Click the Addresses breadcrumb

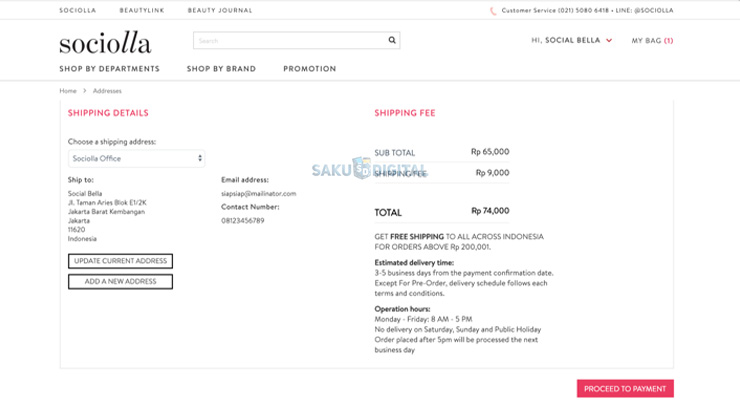(x=107, y=91)
